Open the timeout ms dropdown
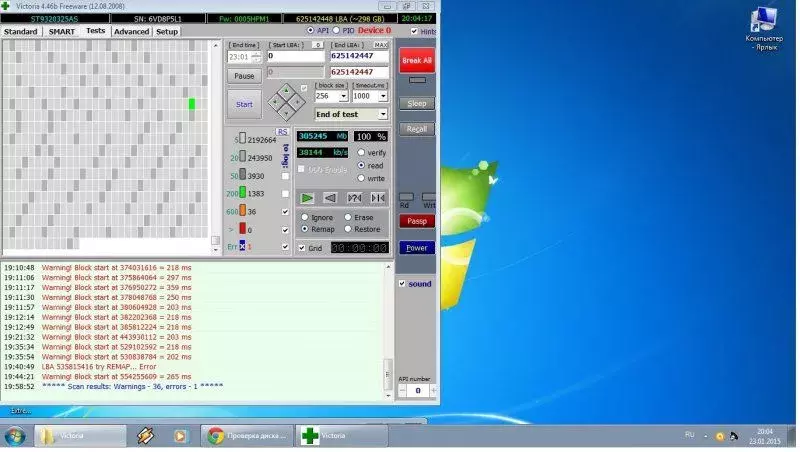800x452 pixels. click(383, 96)
